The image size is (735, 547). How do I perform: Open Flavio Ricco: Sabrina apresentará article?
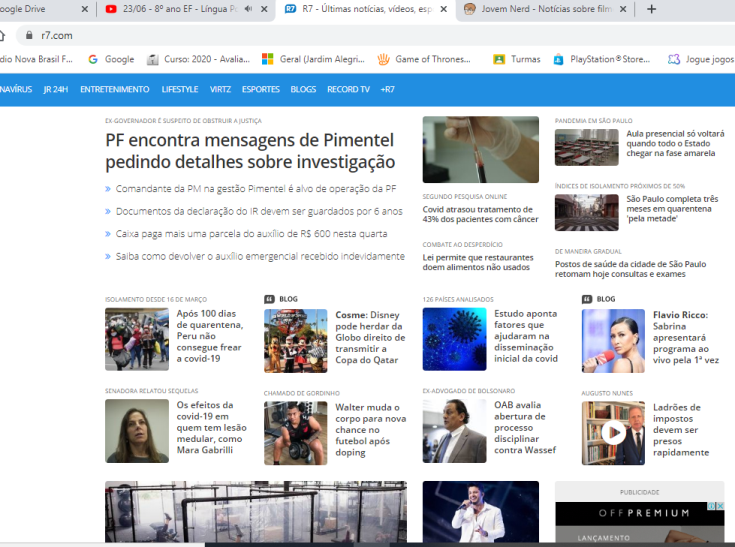click(x=686, y=337)
